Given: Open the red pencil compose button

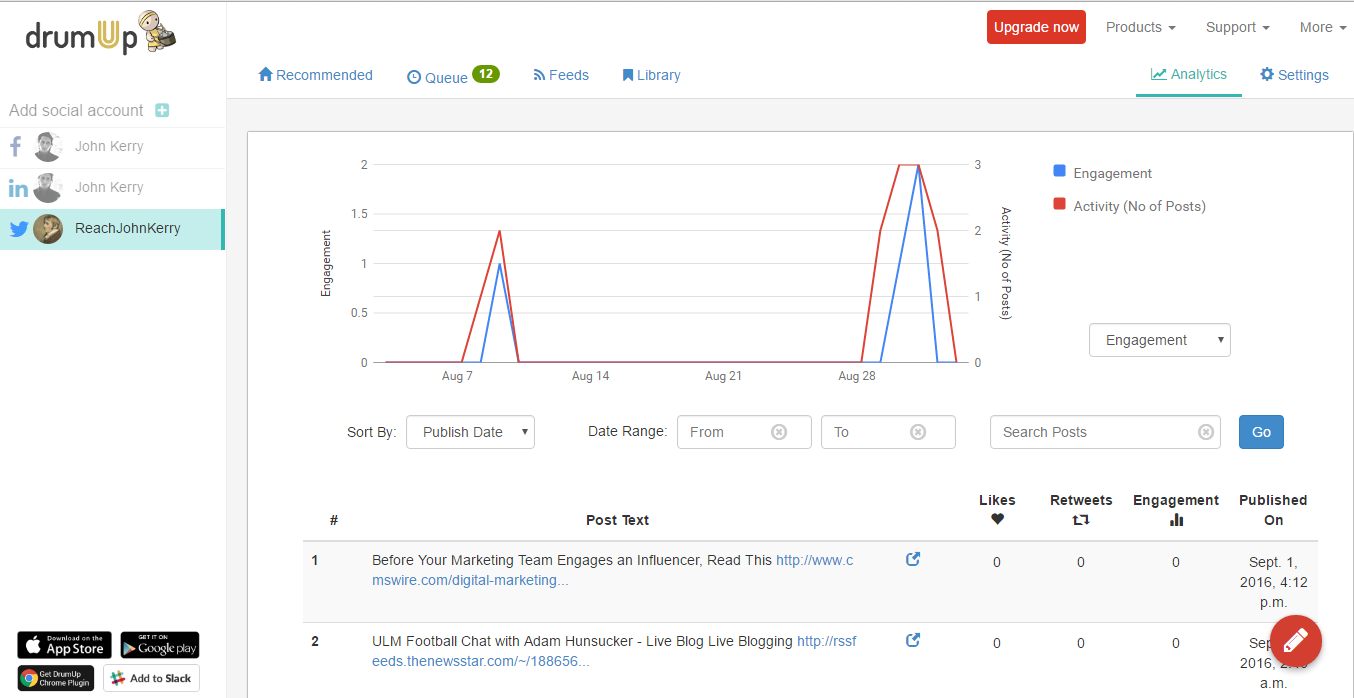Looking at the screenshot, I should point(1295,641).
